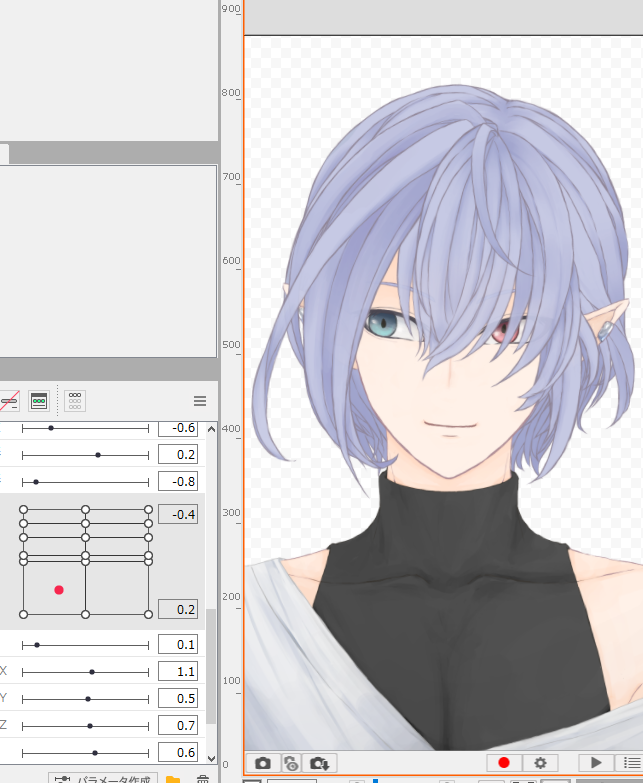Click the 0.5 value field

point(178,699)
